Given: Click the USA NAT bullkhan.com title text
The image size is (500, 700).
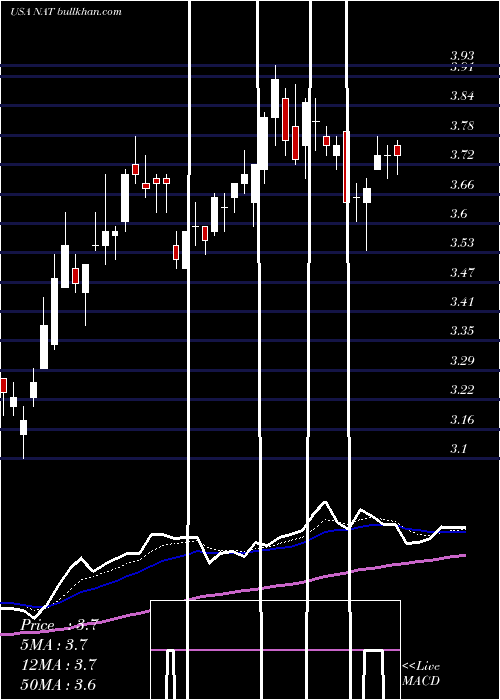Looking at the screenshot, I should tap(66, 11).
